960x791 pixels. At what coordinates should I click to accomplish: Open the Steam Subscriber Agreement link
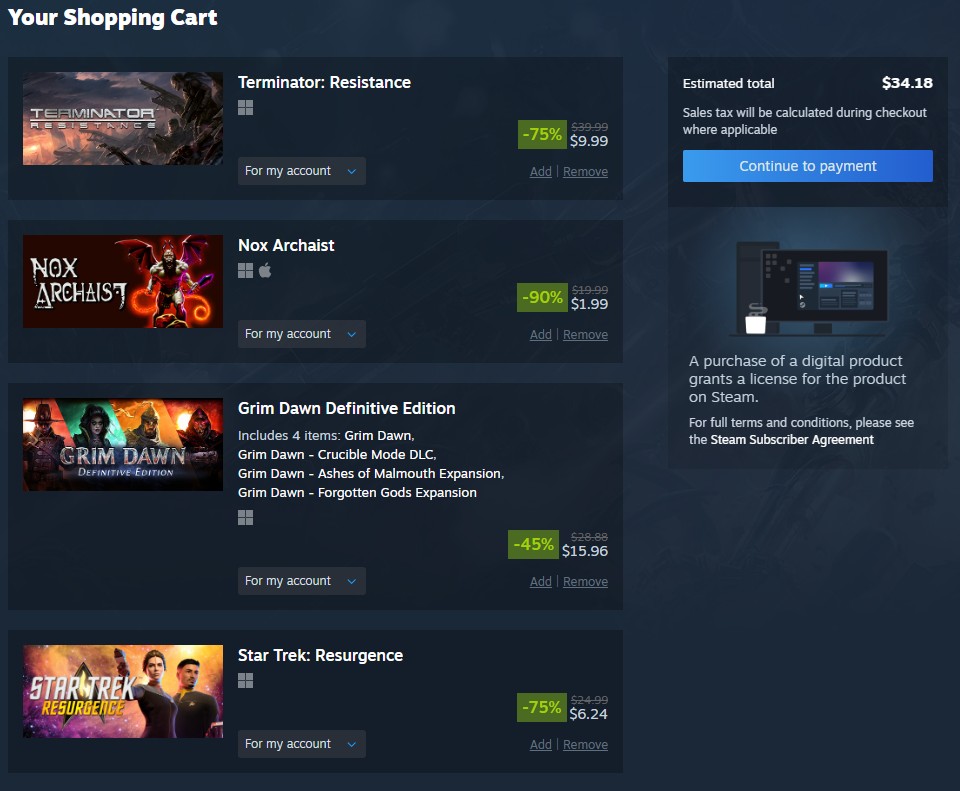point(792,440)
